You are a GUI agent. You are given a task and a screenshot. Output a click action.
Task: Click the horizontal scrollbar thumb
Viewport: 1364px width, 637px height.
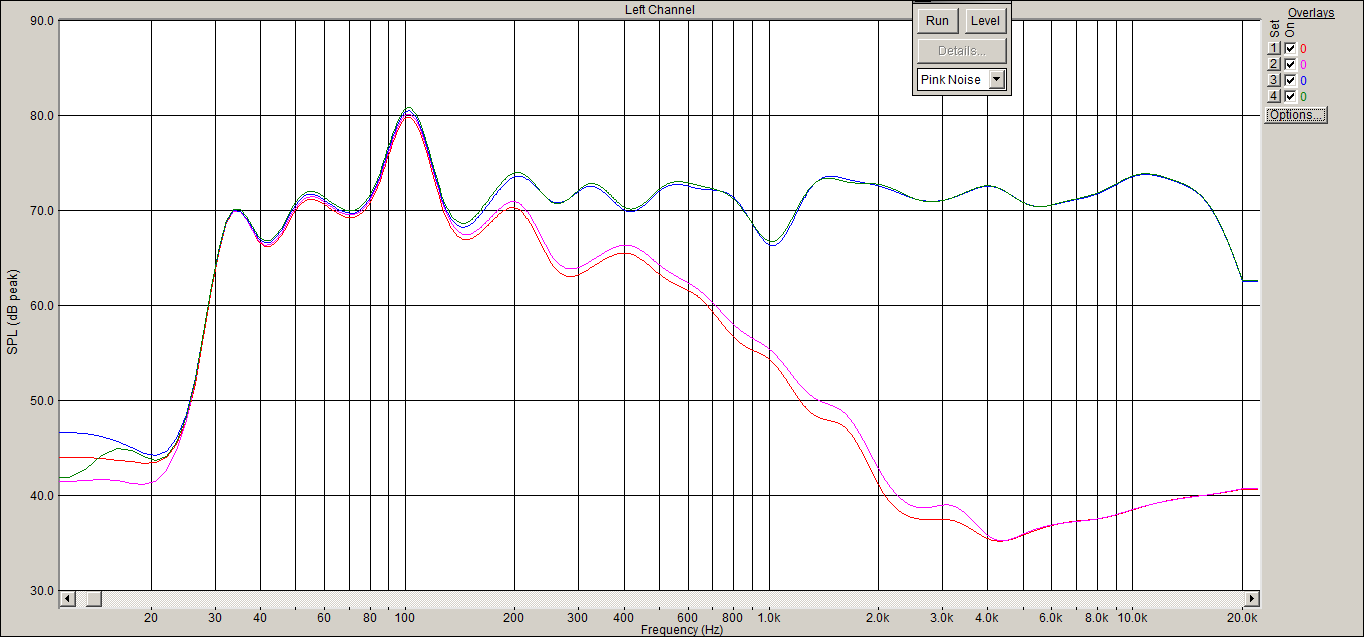pyautogui.click(x=93, y=598)
